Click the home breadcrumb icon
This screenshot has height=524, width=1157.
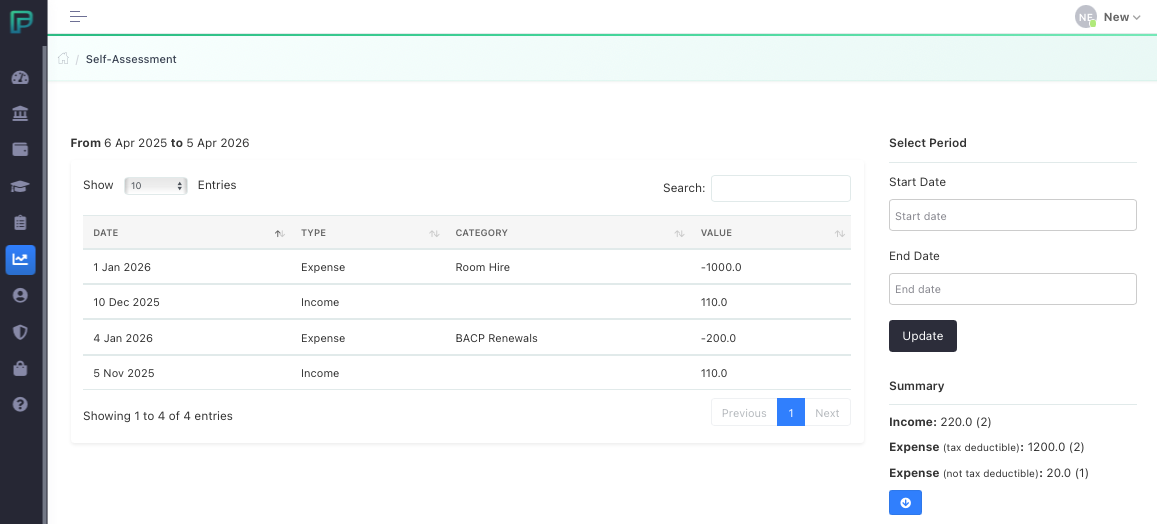coord(64,59)
